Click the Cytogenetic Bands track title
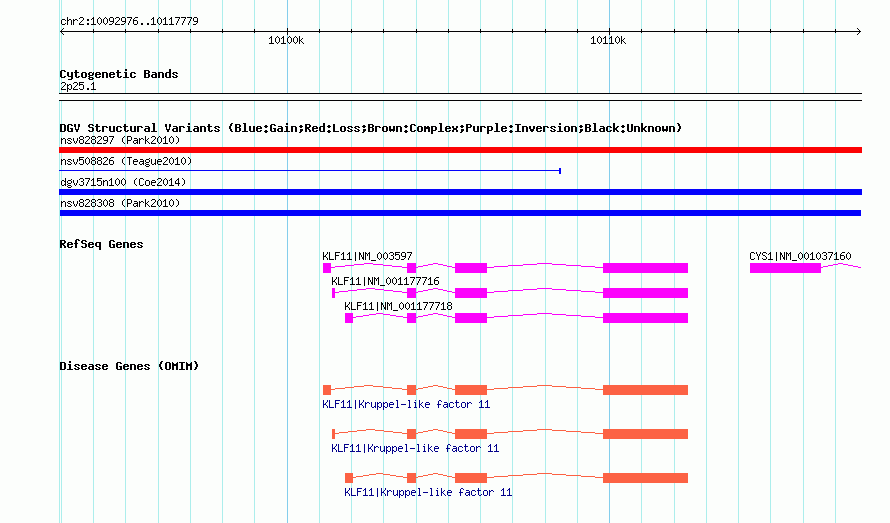The image size is (890, 523). (x=119, y=74)
